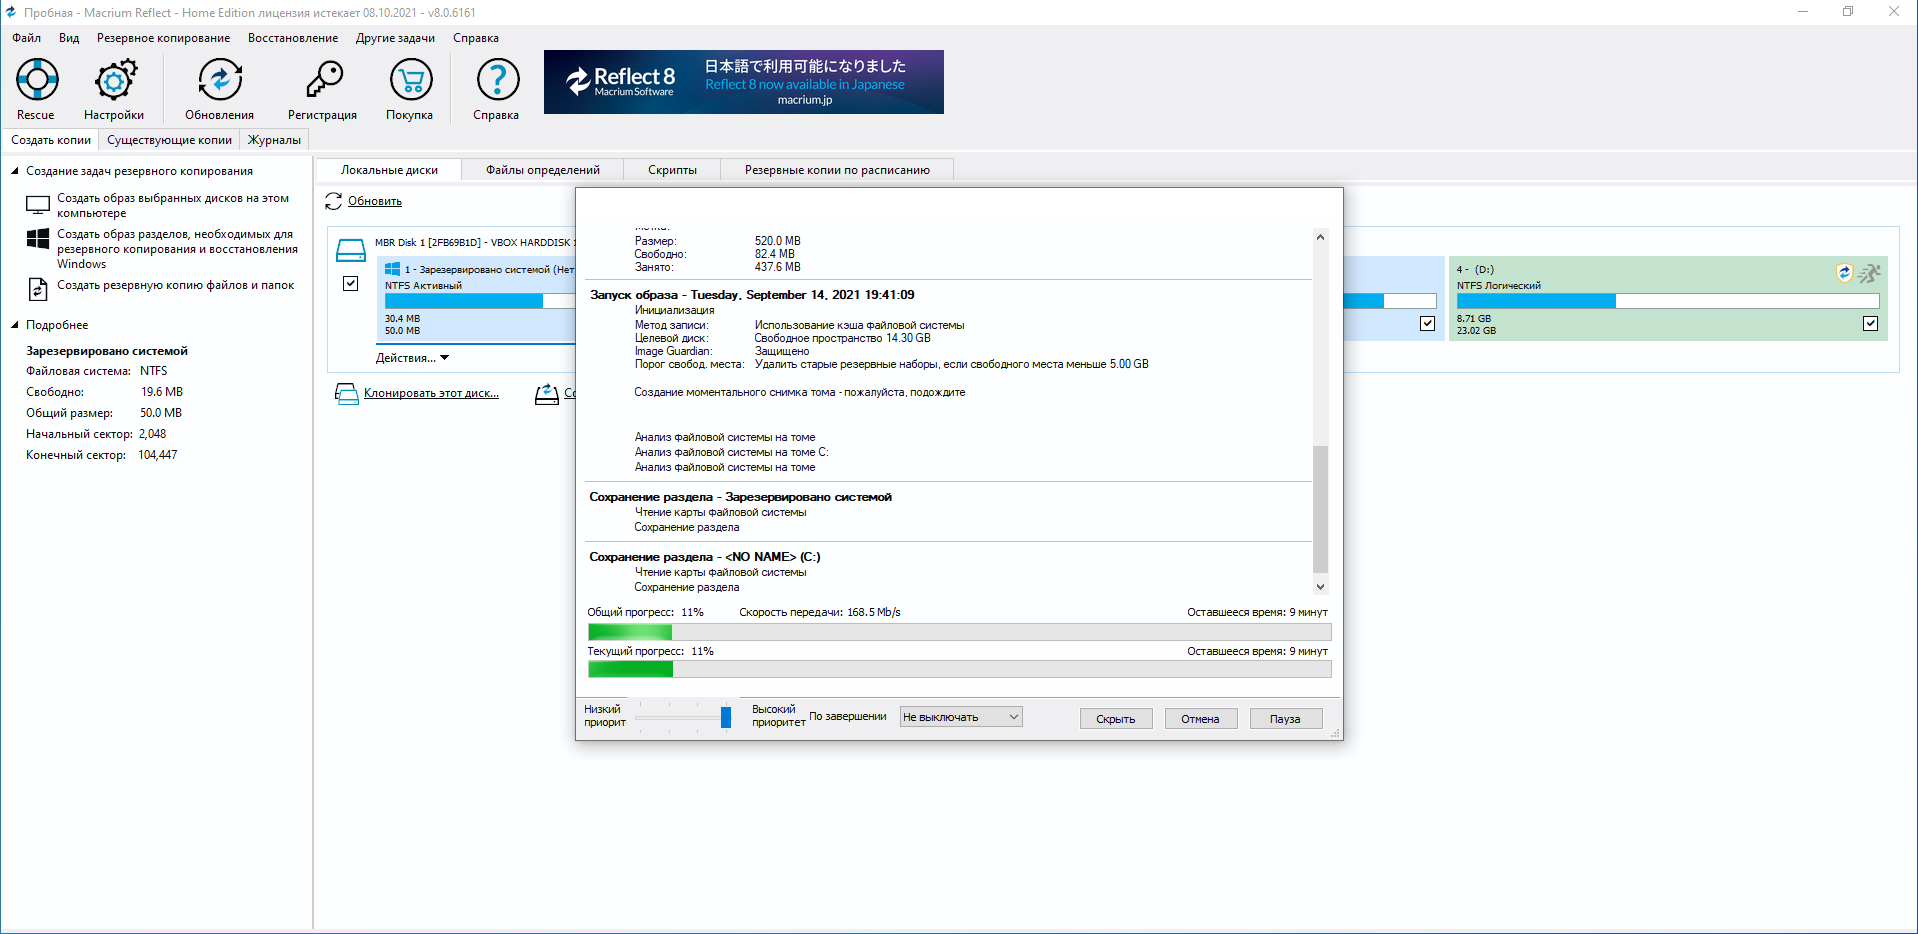Image resolution: width=1918 pixels, height=934 pixels.
Task: Click the Сохранение раздела <NO NAME> (C:) heading
Action: point(705,557)
